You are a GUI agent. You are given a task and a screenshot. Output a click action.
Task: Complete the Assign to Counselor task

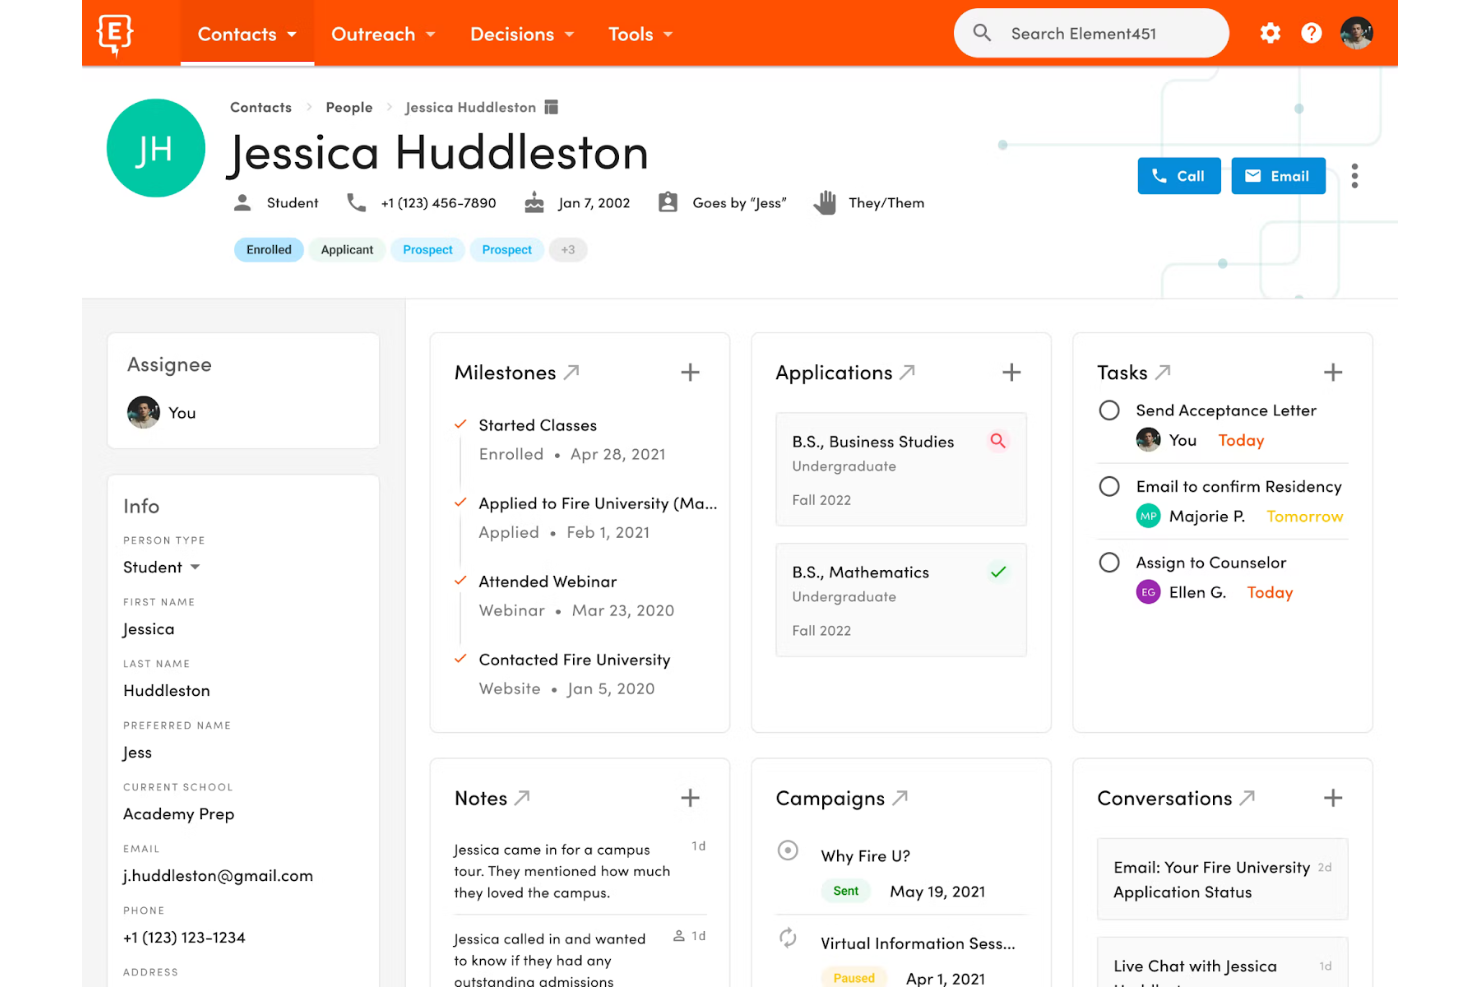click(1109, 562)
